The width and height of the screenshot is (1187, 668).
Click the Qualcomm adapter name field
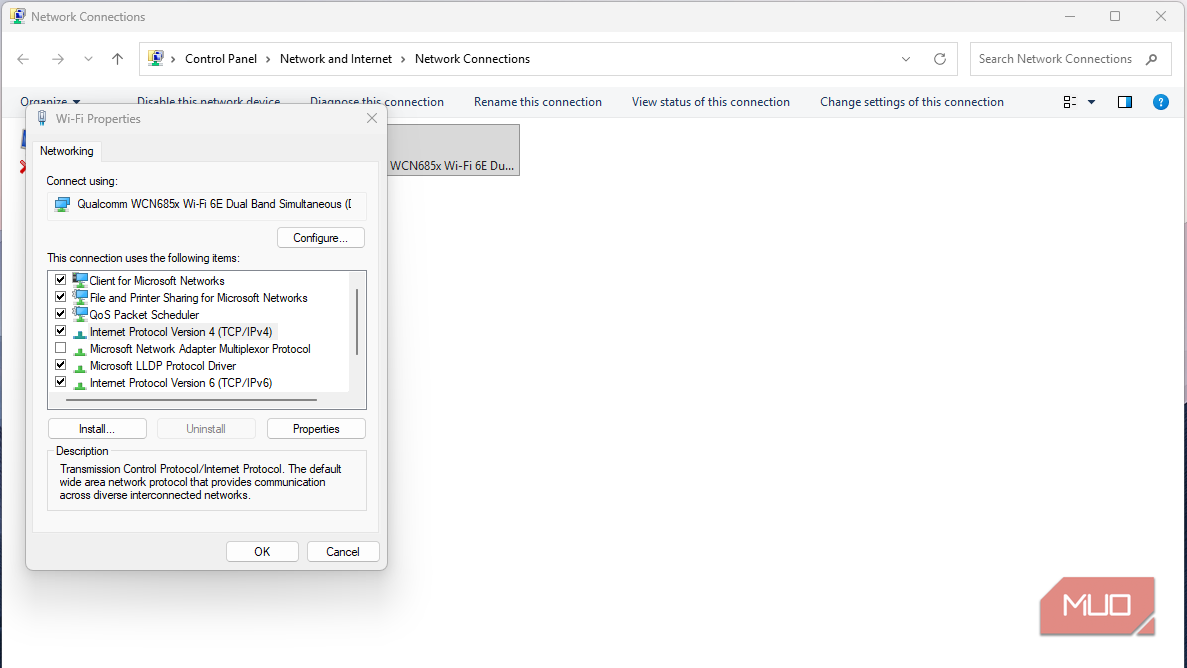207,204
